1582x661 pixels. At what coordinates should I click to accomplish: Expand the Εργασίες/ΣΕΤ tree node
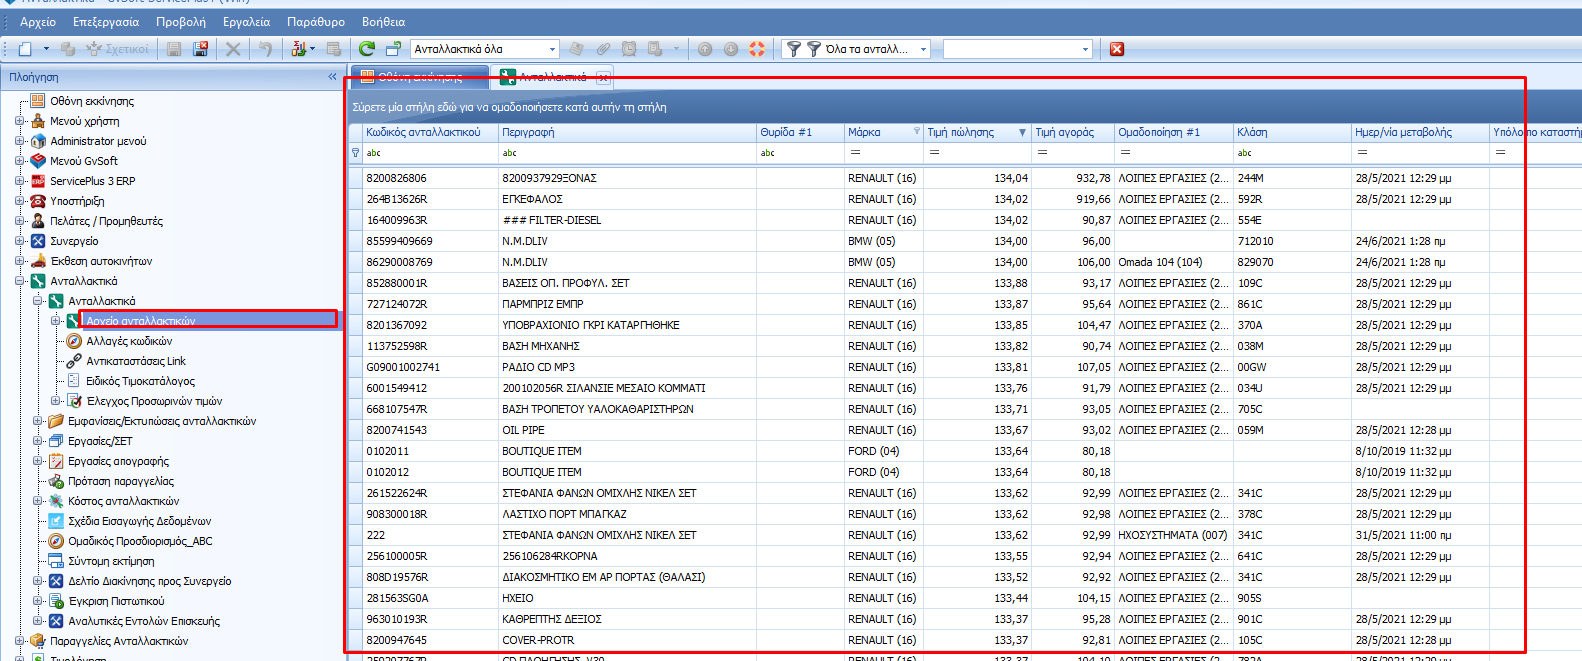pos(37,441)
